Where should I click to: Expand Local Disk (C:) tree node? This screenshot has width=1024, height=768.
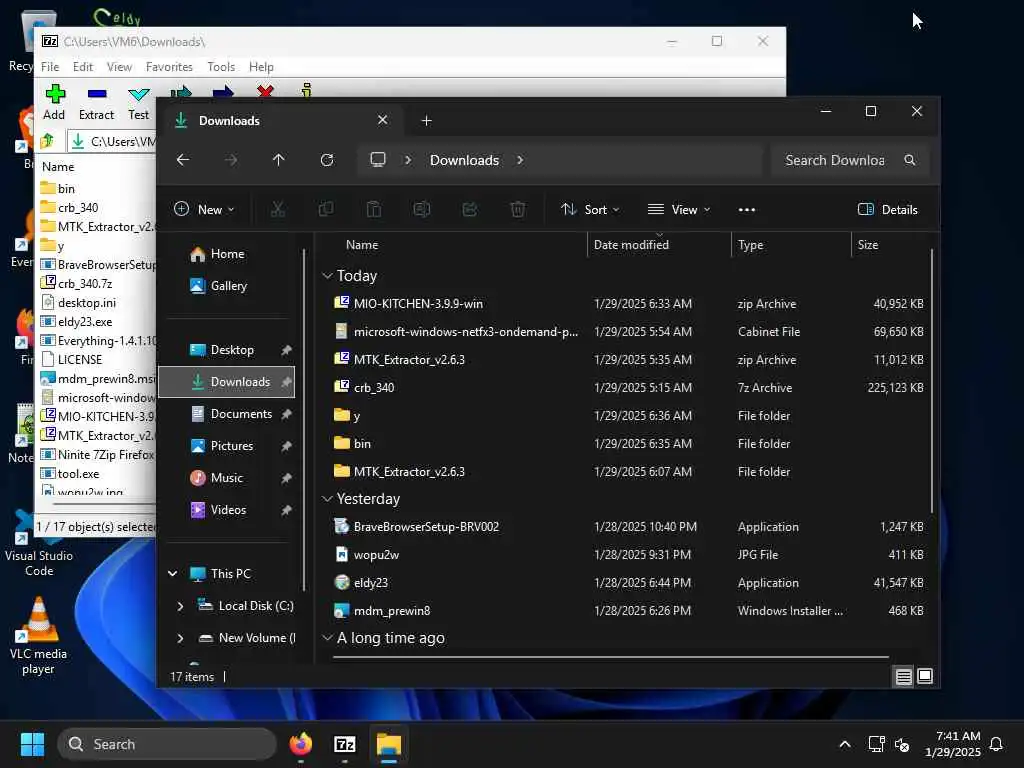pos(180,606)
